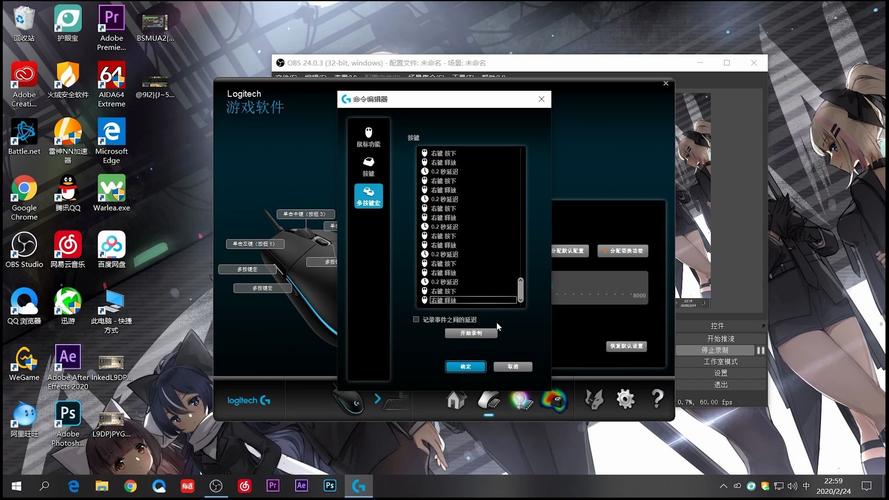
Task: Click the upper 多按键宏 button label
Action: coord(248,269)
